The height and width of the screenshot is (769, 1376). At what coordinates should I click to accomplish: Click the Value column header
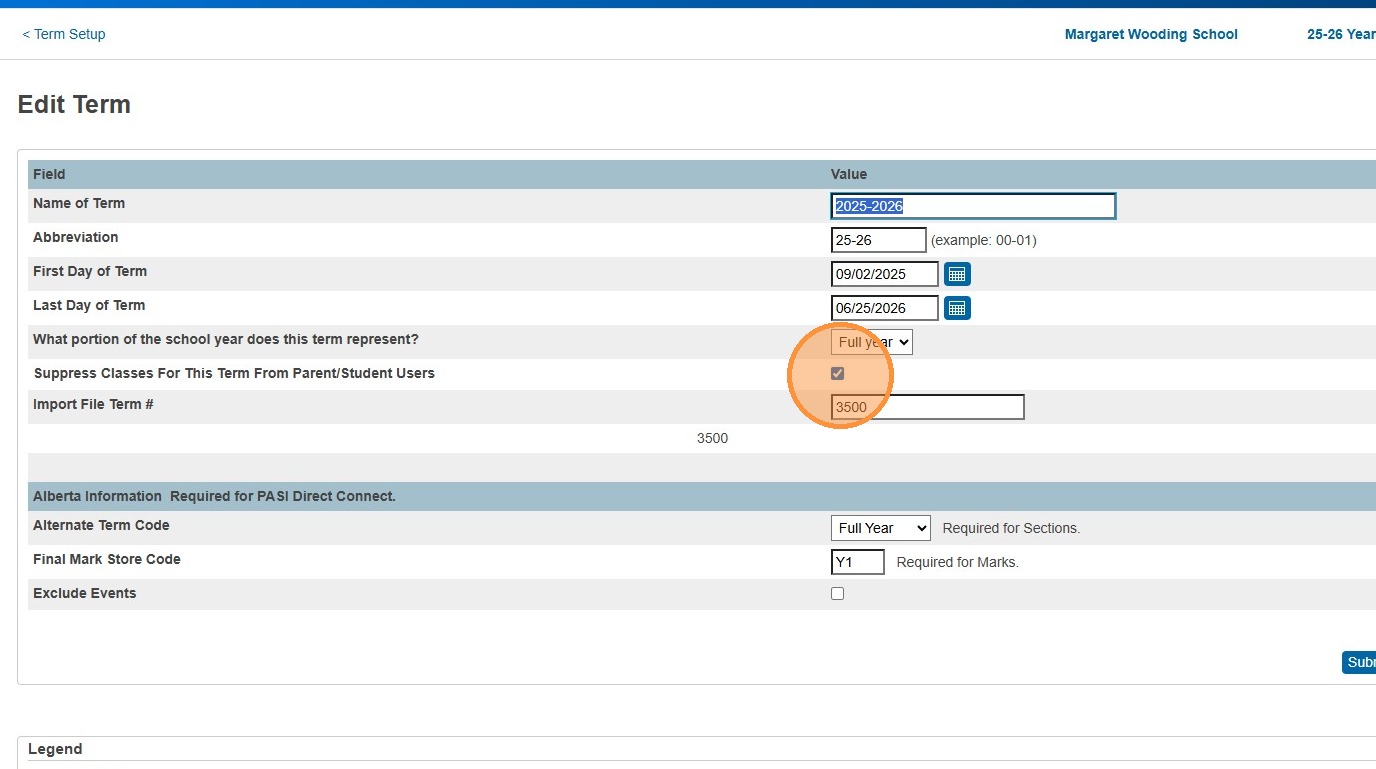849,174
